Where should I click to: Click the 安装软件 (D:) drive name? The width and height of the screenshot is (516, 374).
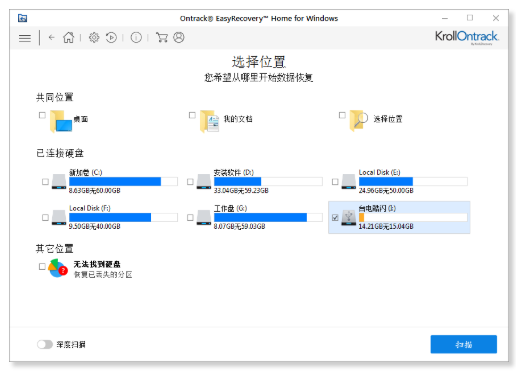(x=234, y=172)
